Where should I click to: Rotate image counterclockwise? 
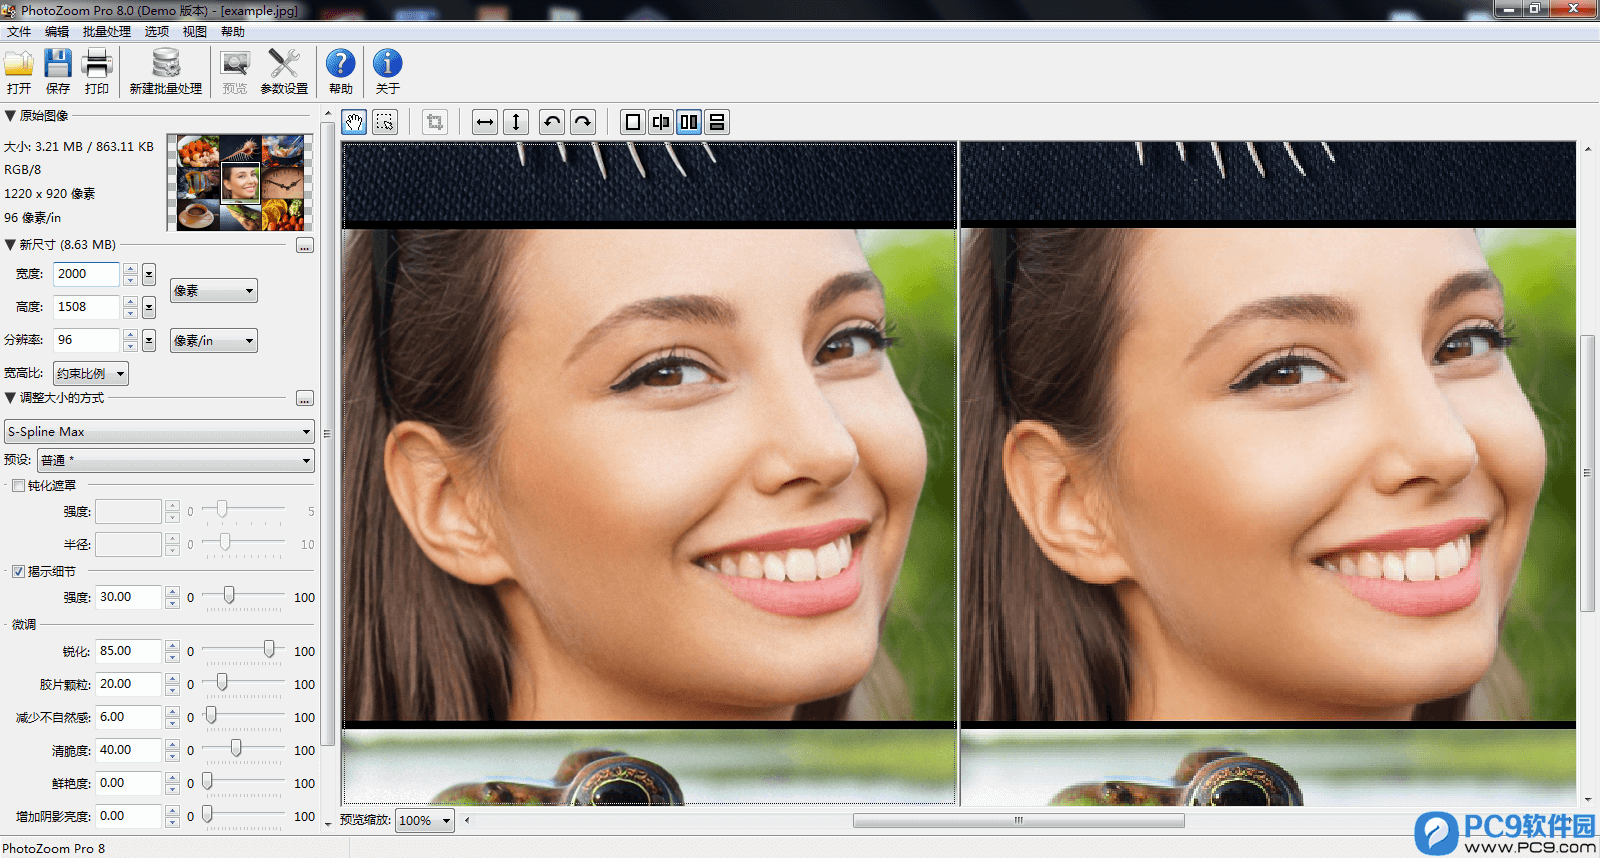tap(552, 122)
